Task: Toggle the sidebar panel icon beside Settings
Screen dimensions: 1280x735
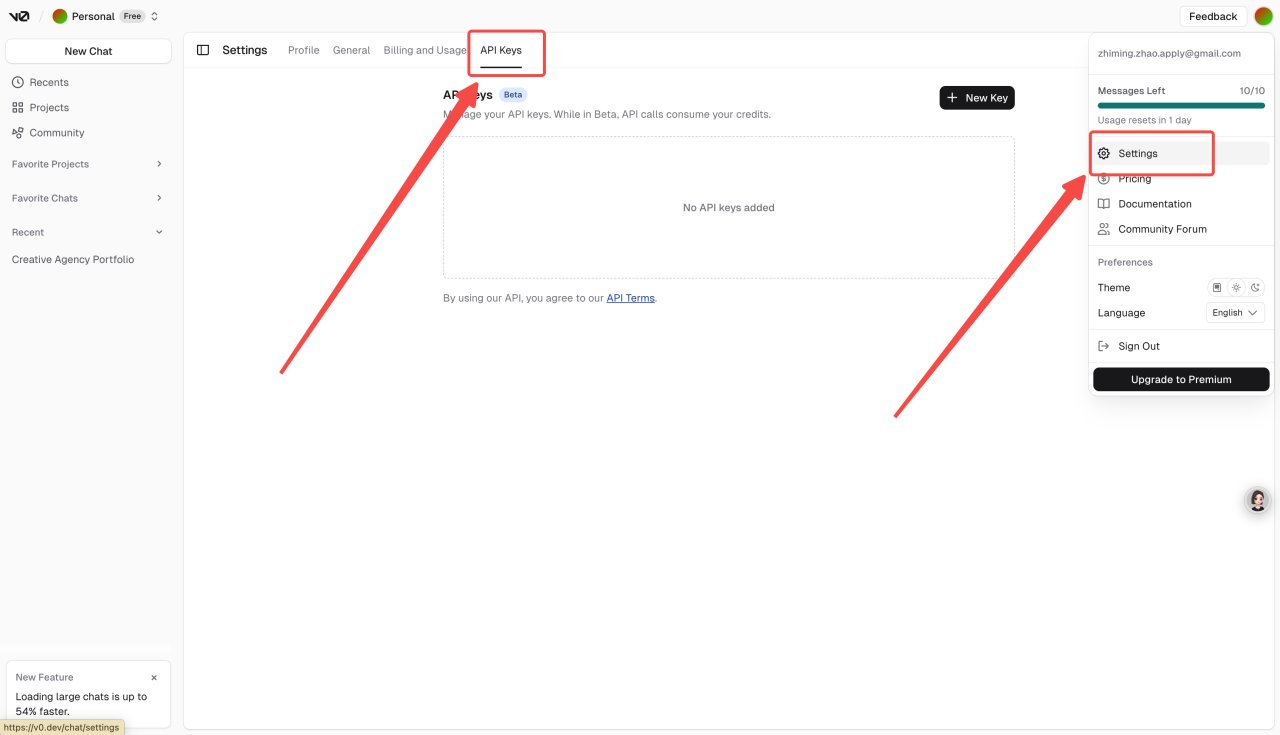Action: pos(203,50)
